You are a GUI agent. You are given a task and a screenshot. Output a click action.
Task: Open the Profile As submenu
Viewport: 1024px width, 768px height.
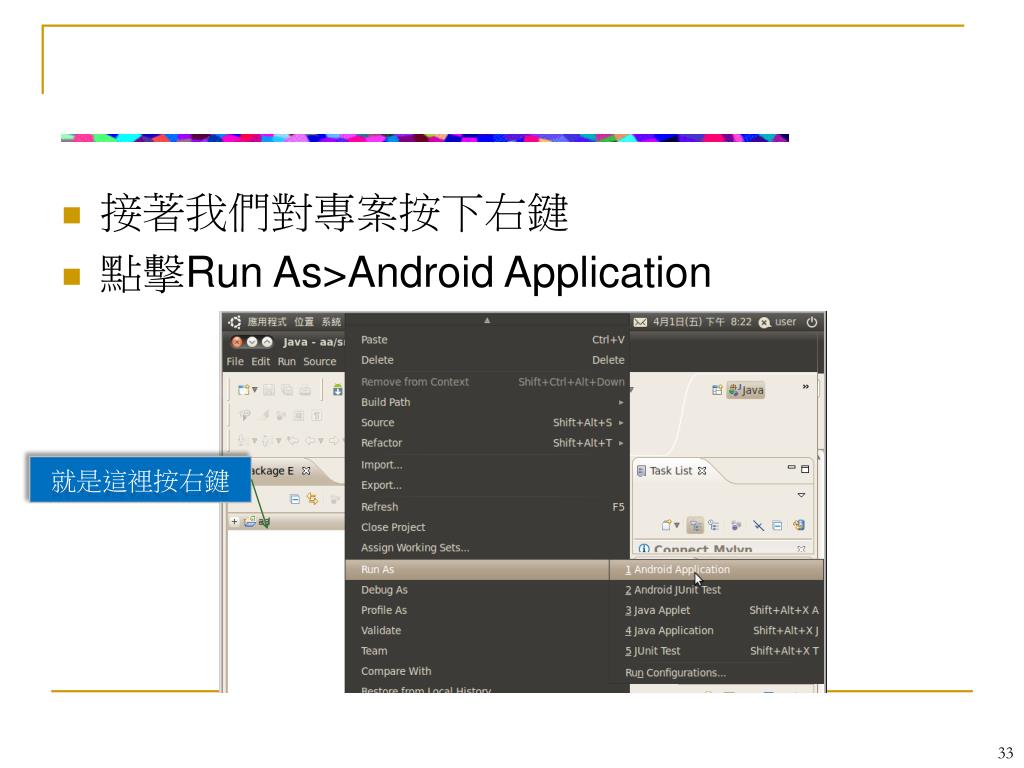tap(477, 610)
